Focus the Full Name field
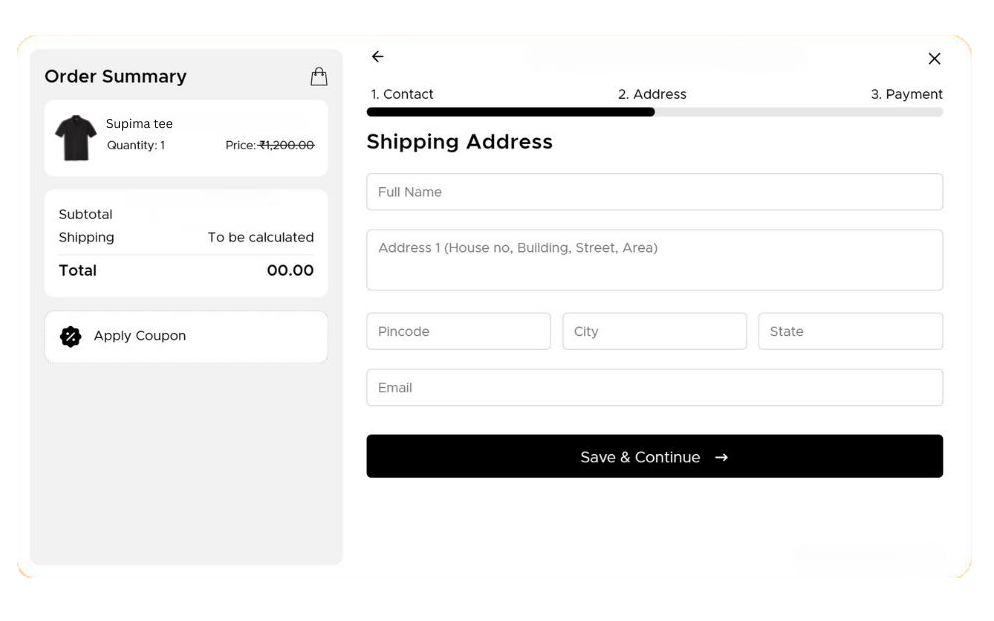 pyautogui.click(x=654, y=192)
